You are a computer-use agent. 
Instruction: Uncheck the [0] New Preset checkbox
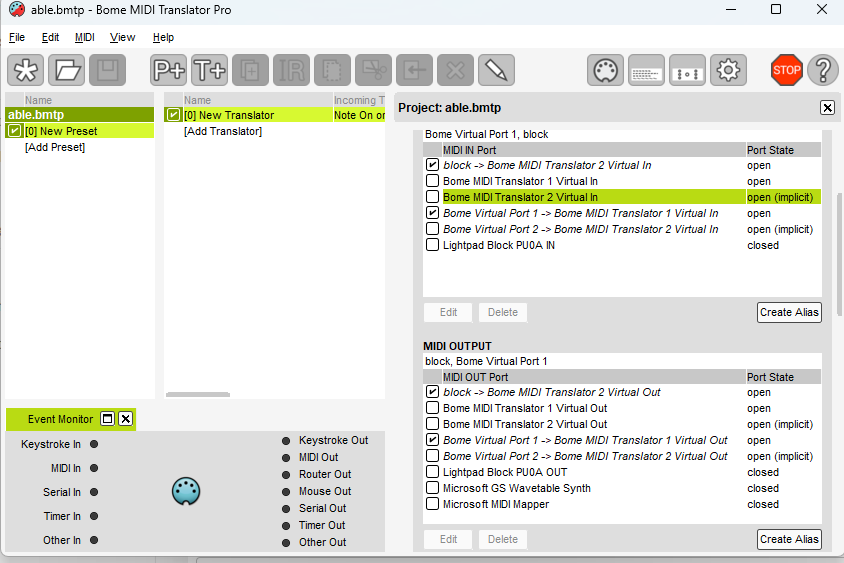(x=15, y=131)
